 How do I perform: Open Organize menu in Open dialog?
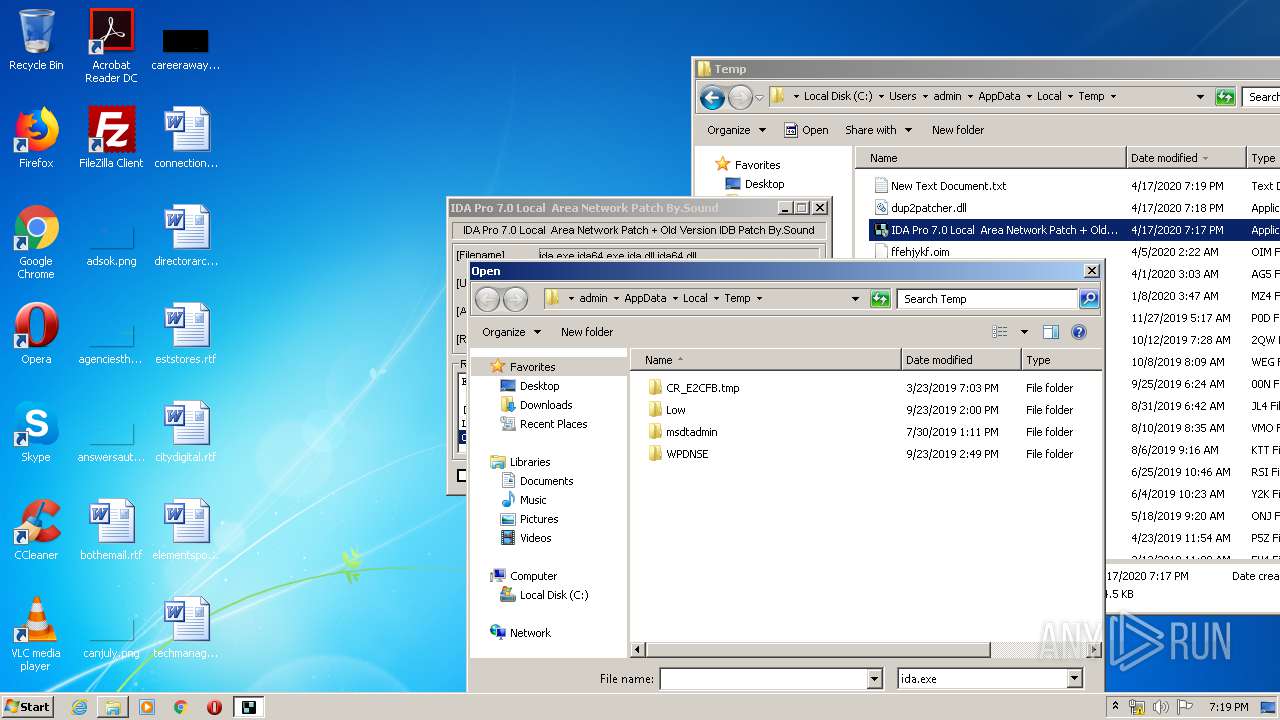511,332
